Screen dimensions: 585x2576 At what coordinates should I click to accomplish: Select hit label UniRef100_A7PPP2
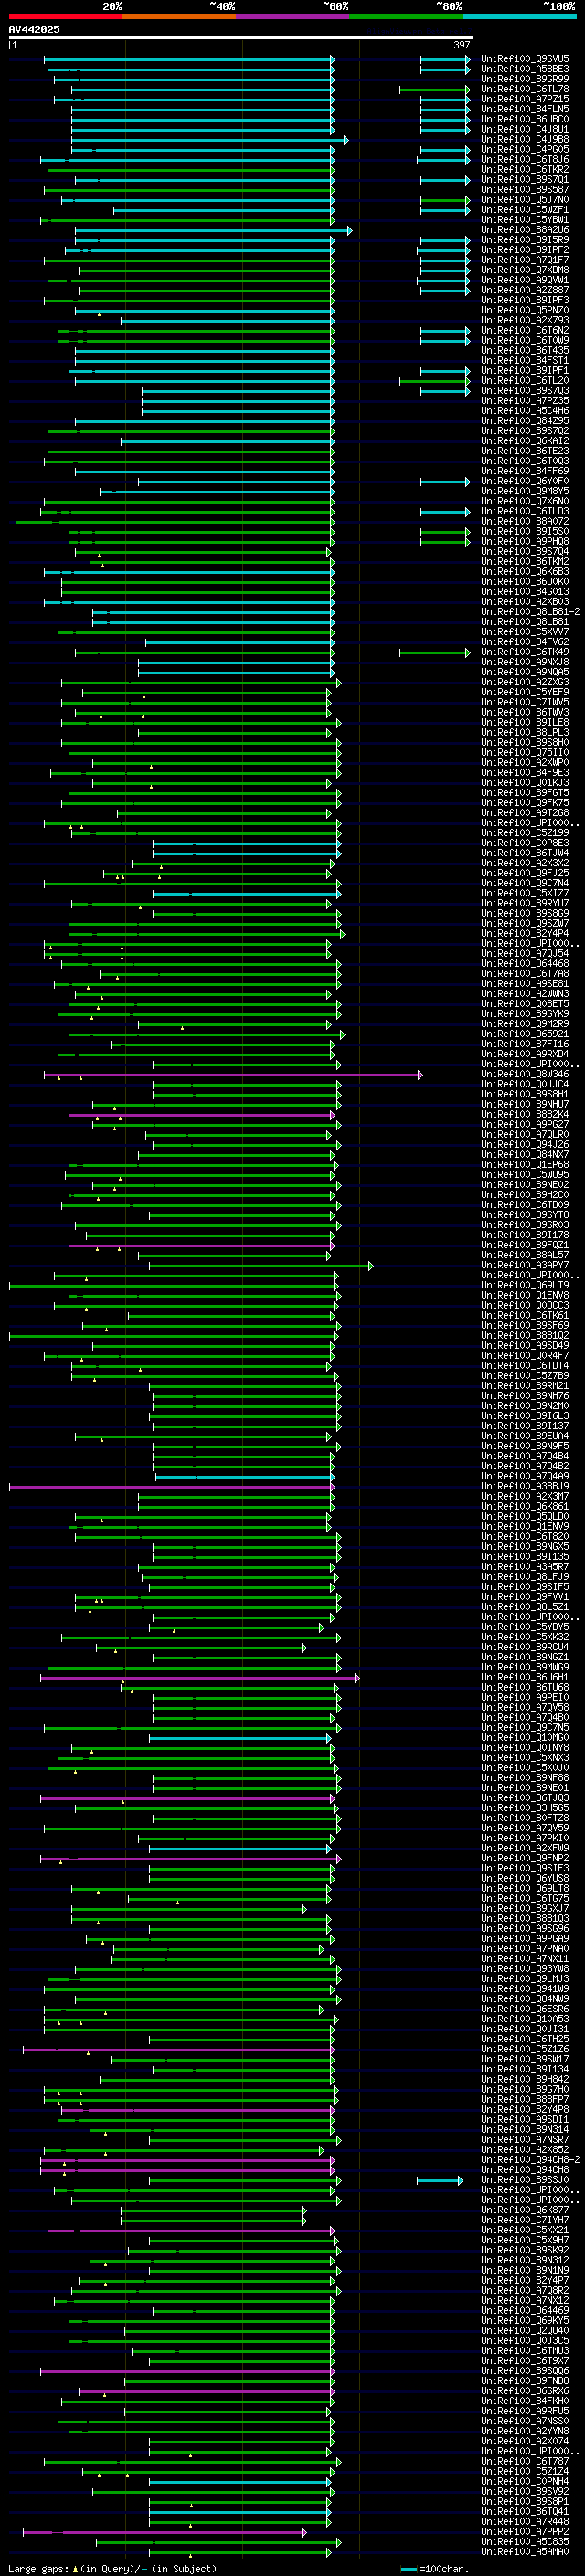coord(525,2532)
